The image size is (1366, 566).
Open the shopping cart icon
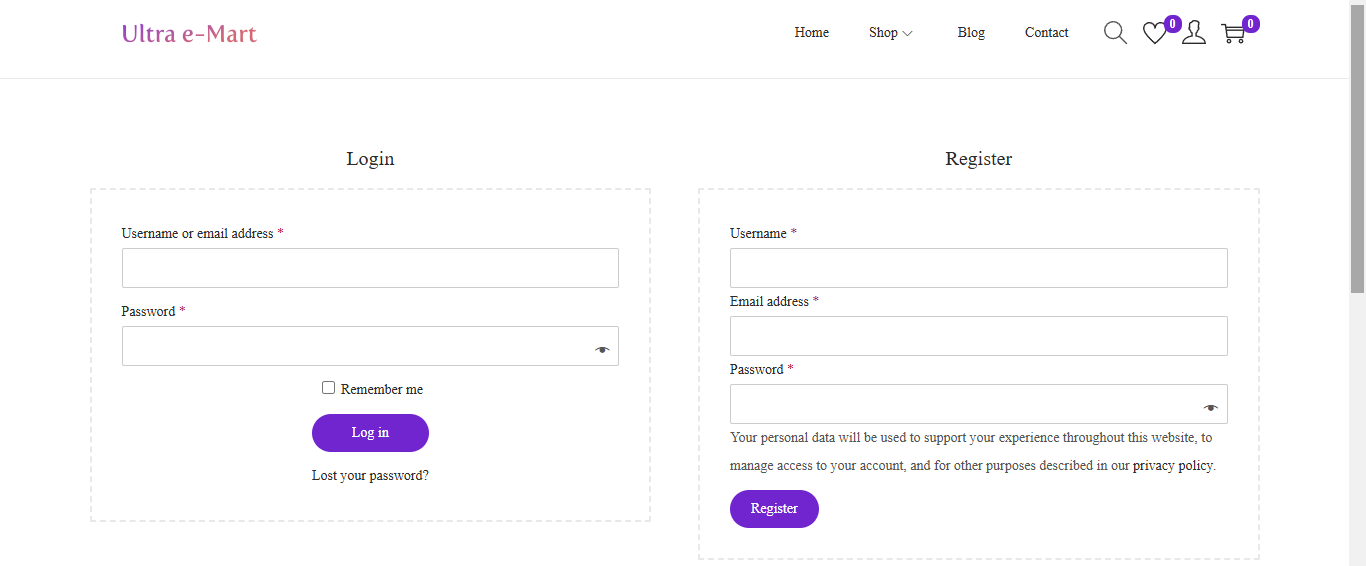pos(1232,35)
